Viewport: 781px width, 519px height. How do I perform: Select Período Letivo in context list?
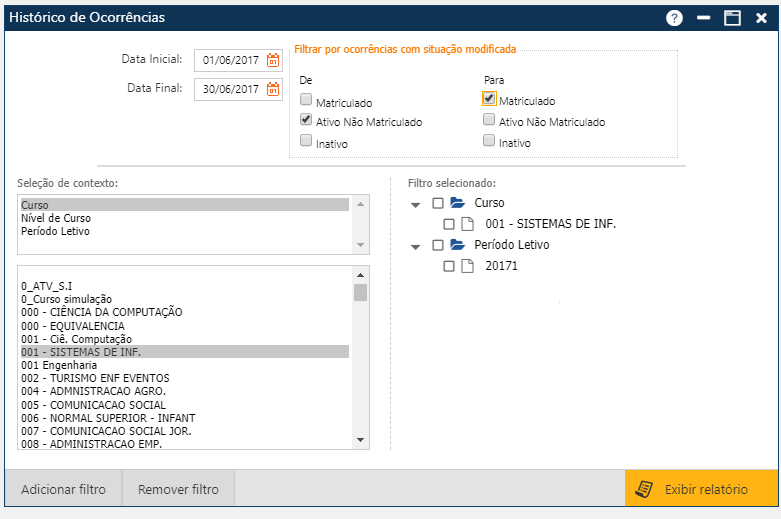pyautogui.click(x=55, y=231)
